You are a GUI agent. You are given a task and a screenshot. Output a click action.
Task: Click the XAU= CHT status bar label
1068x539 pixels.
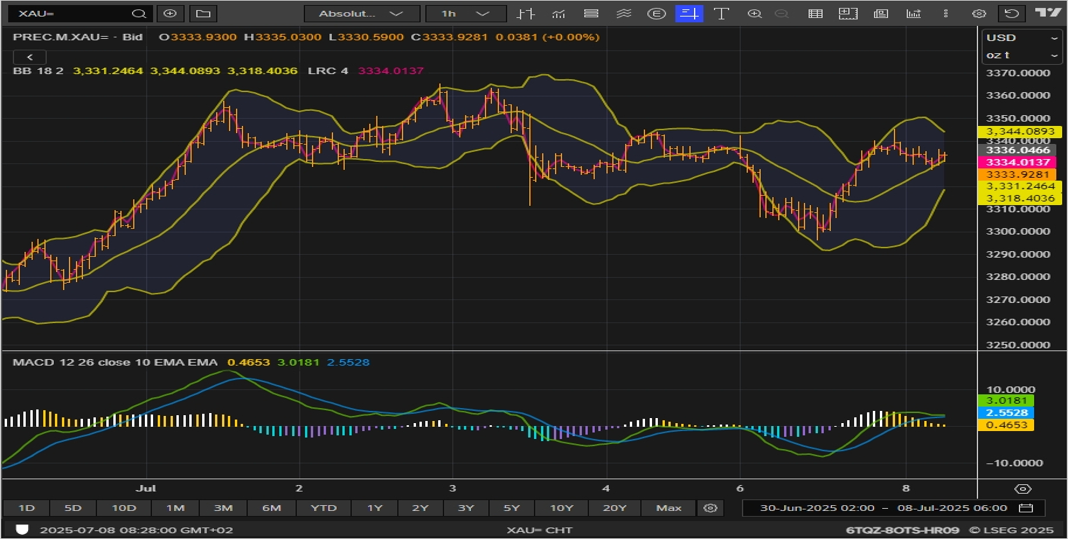(539, 529)
